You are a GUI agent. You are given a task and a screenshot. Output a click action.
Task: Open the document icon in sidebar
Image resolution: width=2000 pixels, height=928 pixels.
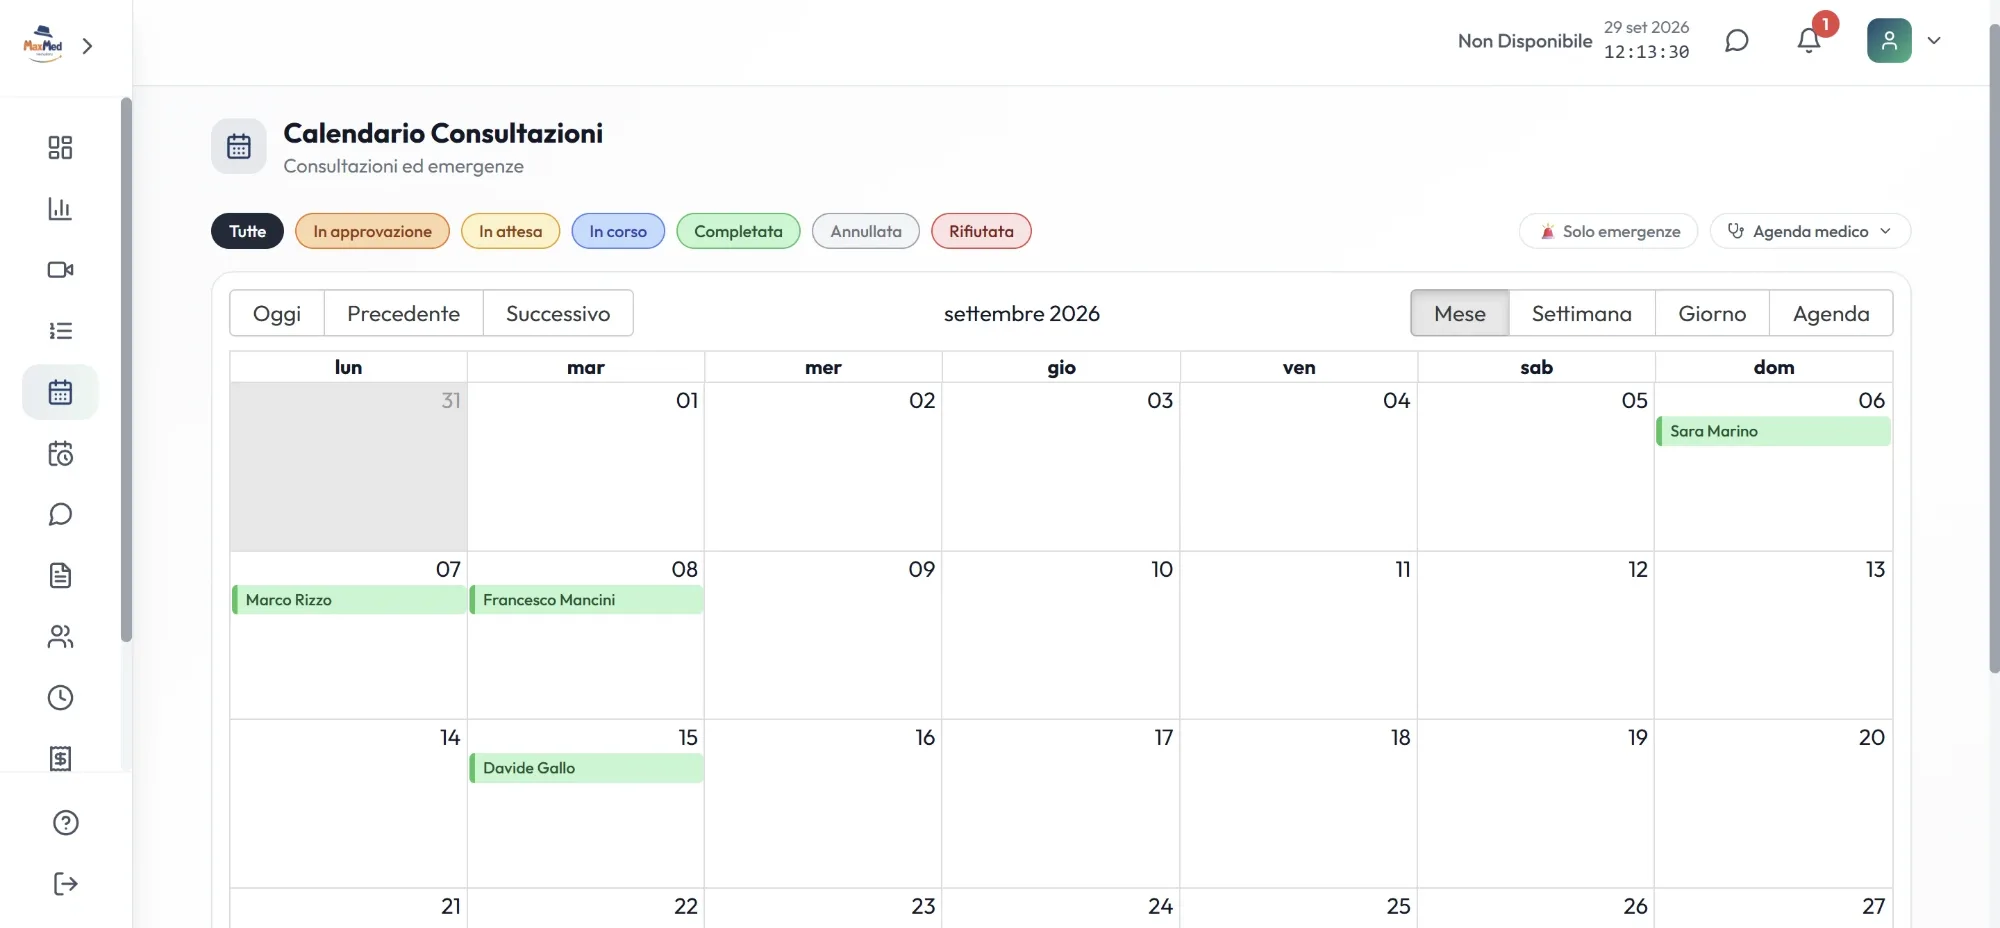tap(60, 575)
